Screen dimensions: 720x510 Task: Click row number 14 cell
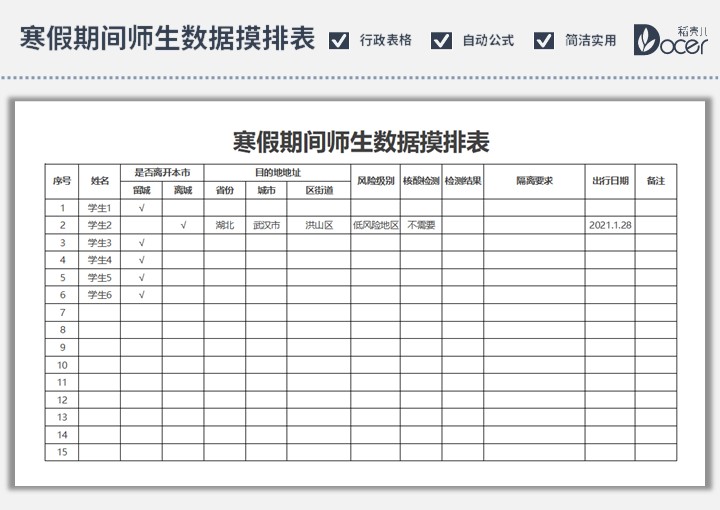(x=62, y=435)
